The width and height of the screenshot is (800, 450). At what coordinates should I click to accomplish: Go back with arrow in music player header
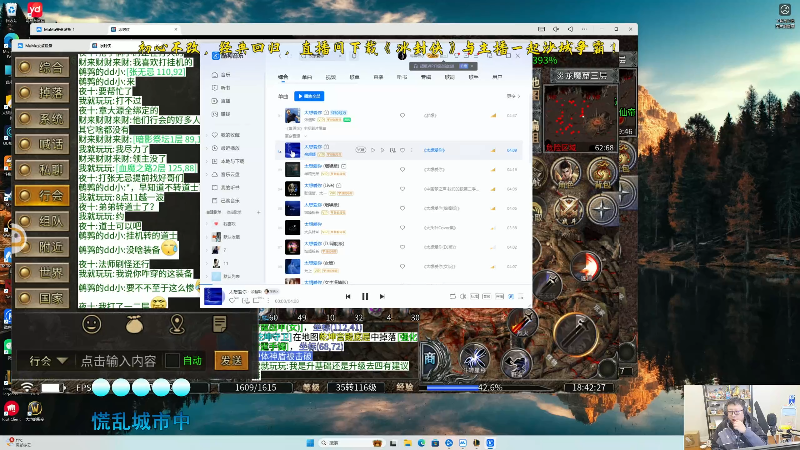point(280,56)
